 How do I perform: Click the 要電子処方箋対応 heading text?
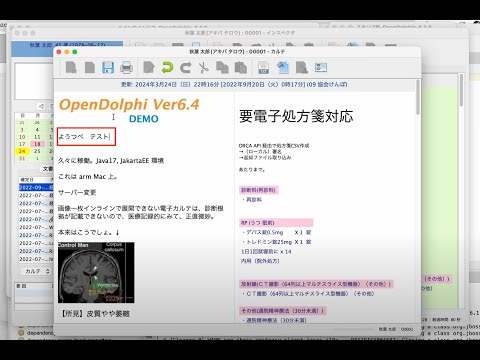tap(296, 116)
